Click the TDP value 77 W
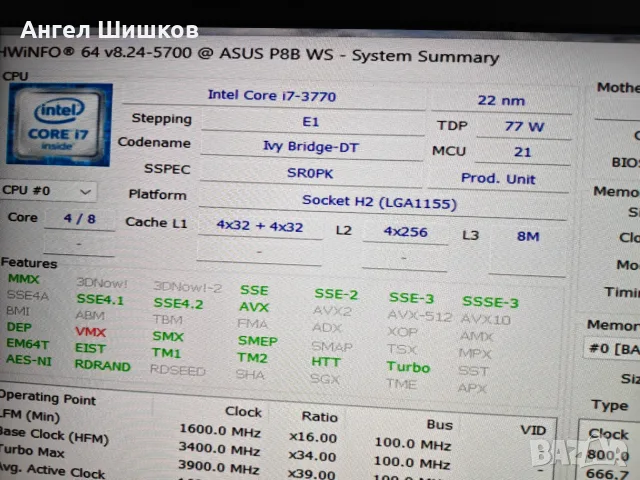Screen dimensions: 640x480 pyautogui.click(x=524, y=127)
